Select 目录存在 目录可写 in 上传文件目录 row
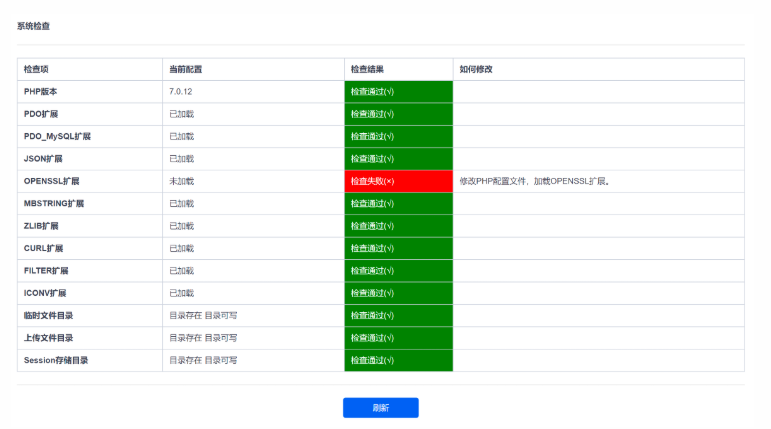The image size is (771, 429). tap(203, 338)
